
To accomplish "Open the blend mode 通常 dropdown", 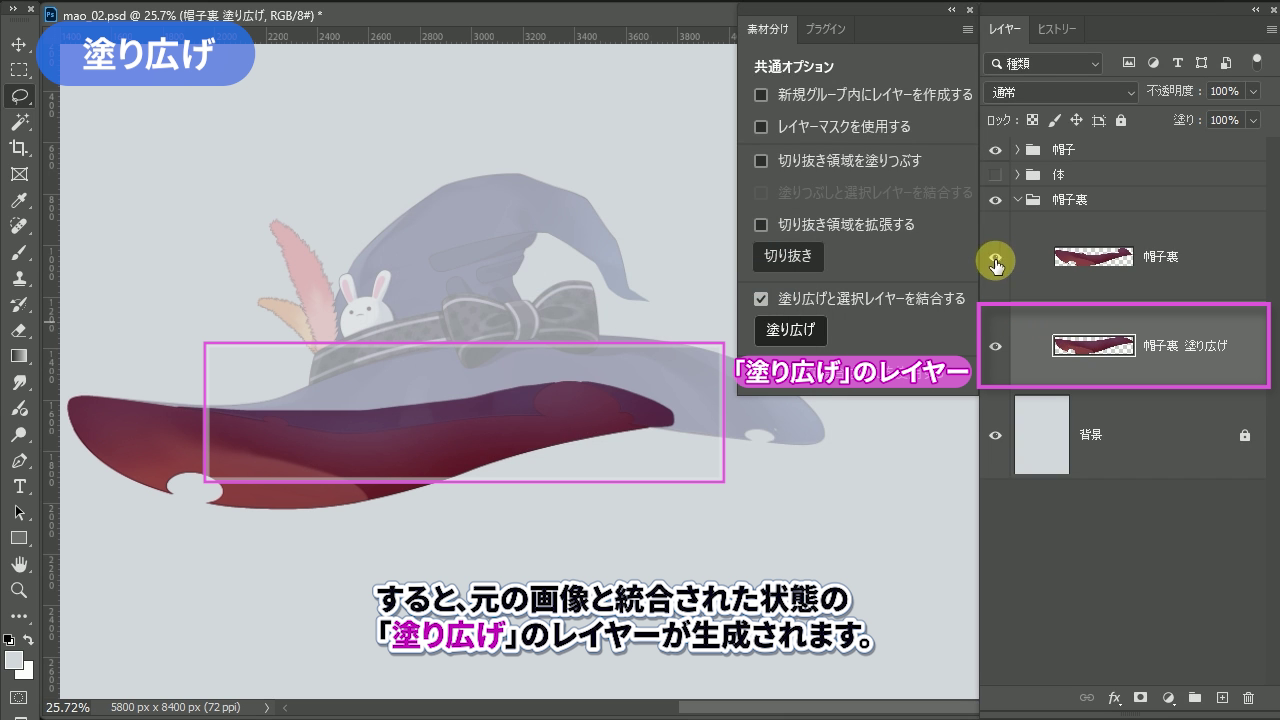I will [1062, 92].
